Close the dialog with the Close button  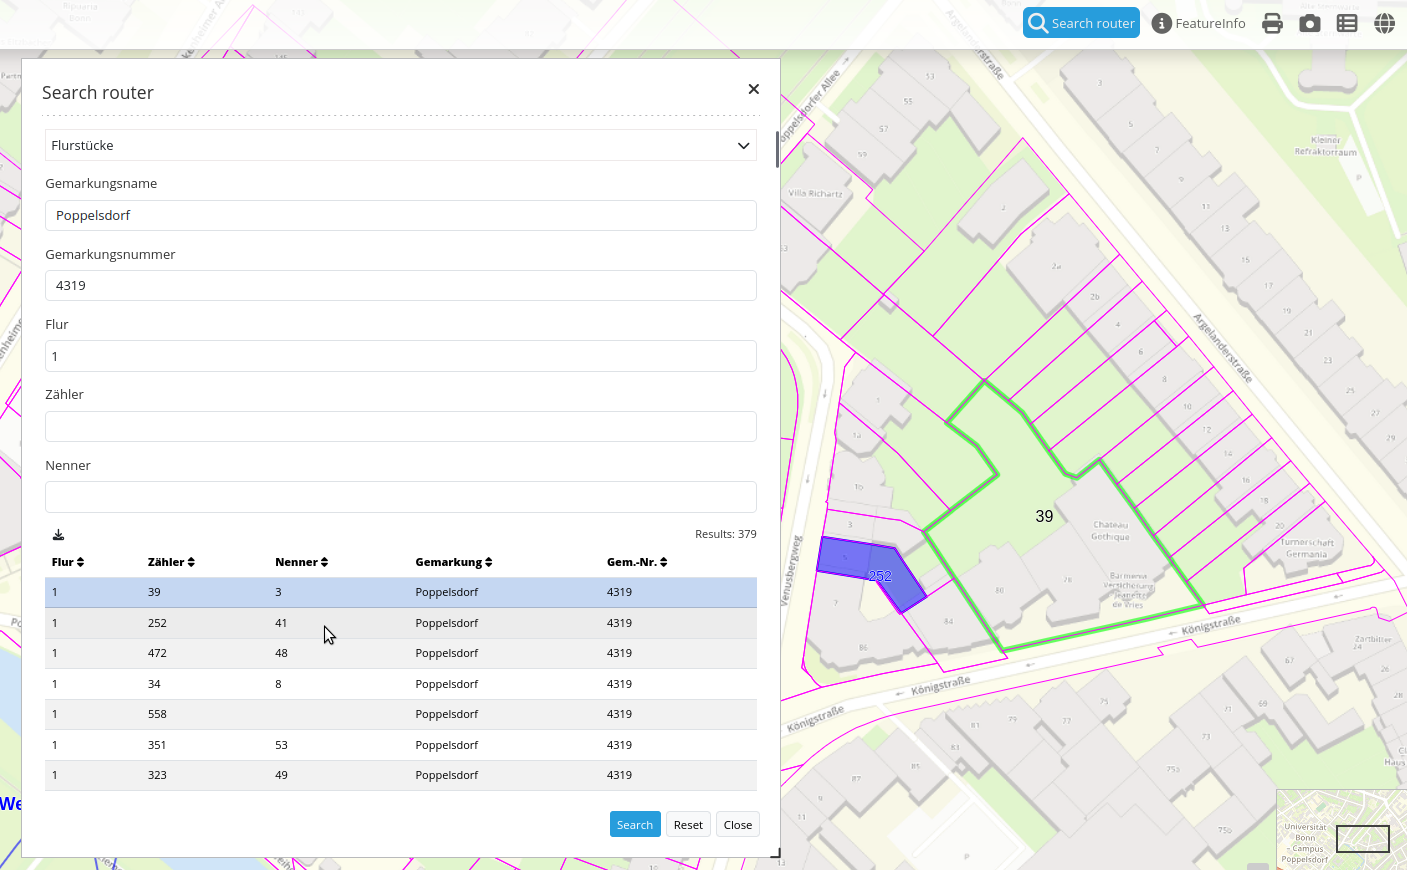738,825
